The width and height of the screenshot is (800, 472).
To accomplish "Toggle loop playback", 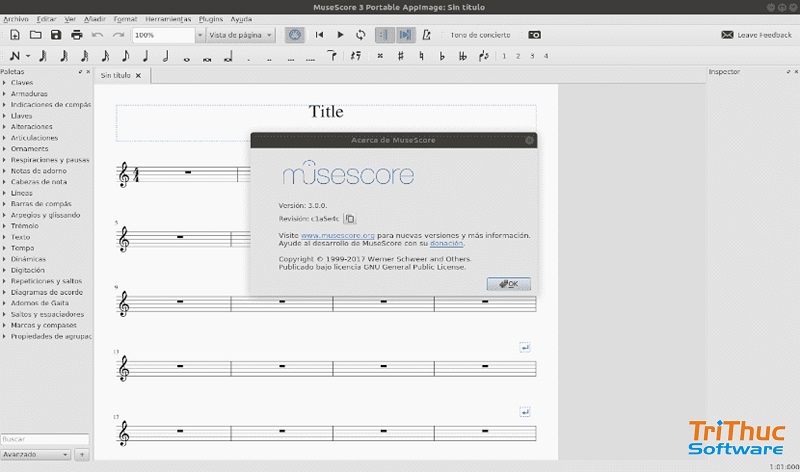I will 361,35.
